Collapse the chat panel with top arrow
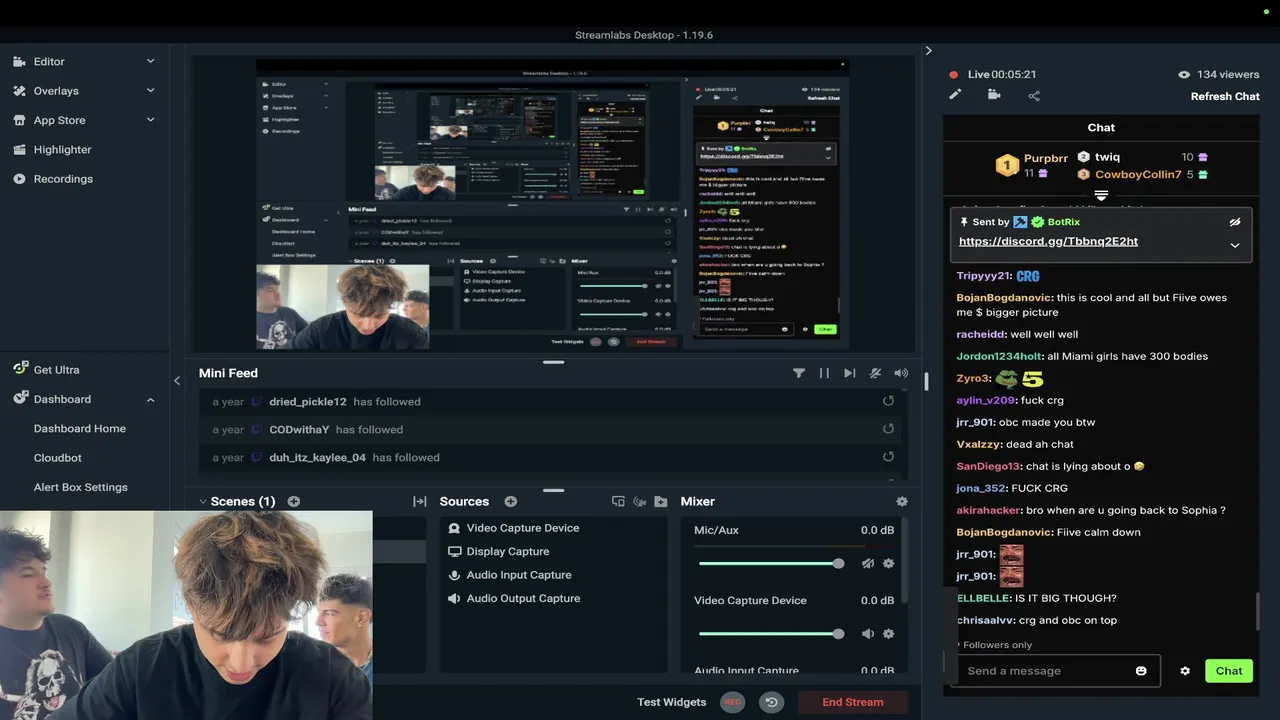This screenshot has width=1280, height=720. (x=928, y=50)
